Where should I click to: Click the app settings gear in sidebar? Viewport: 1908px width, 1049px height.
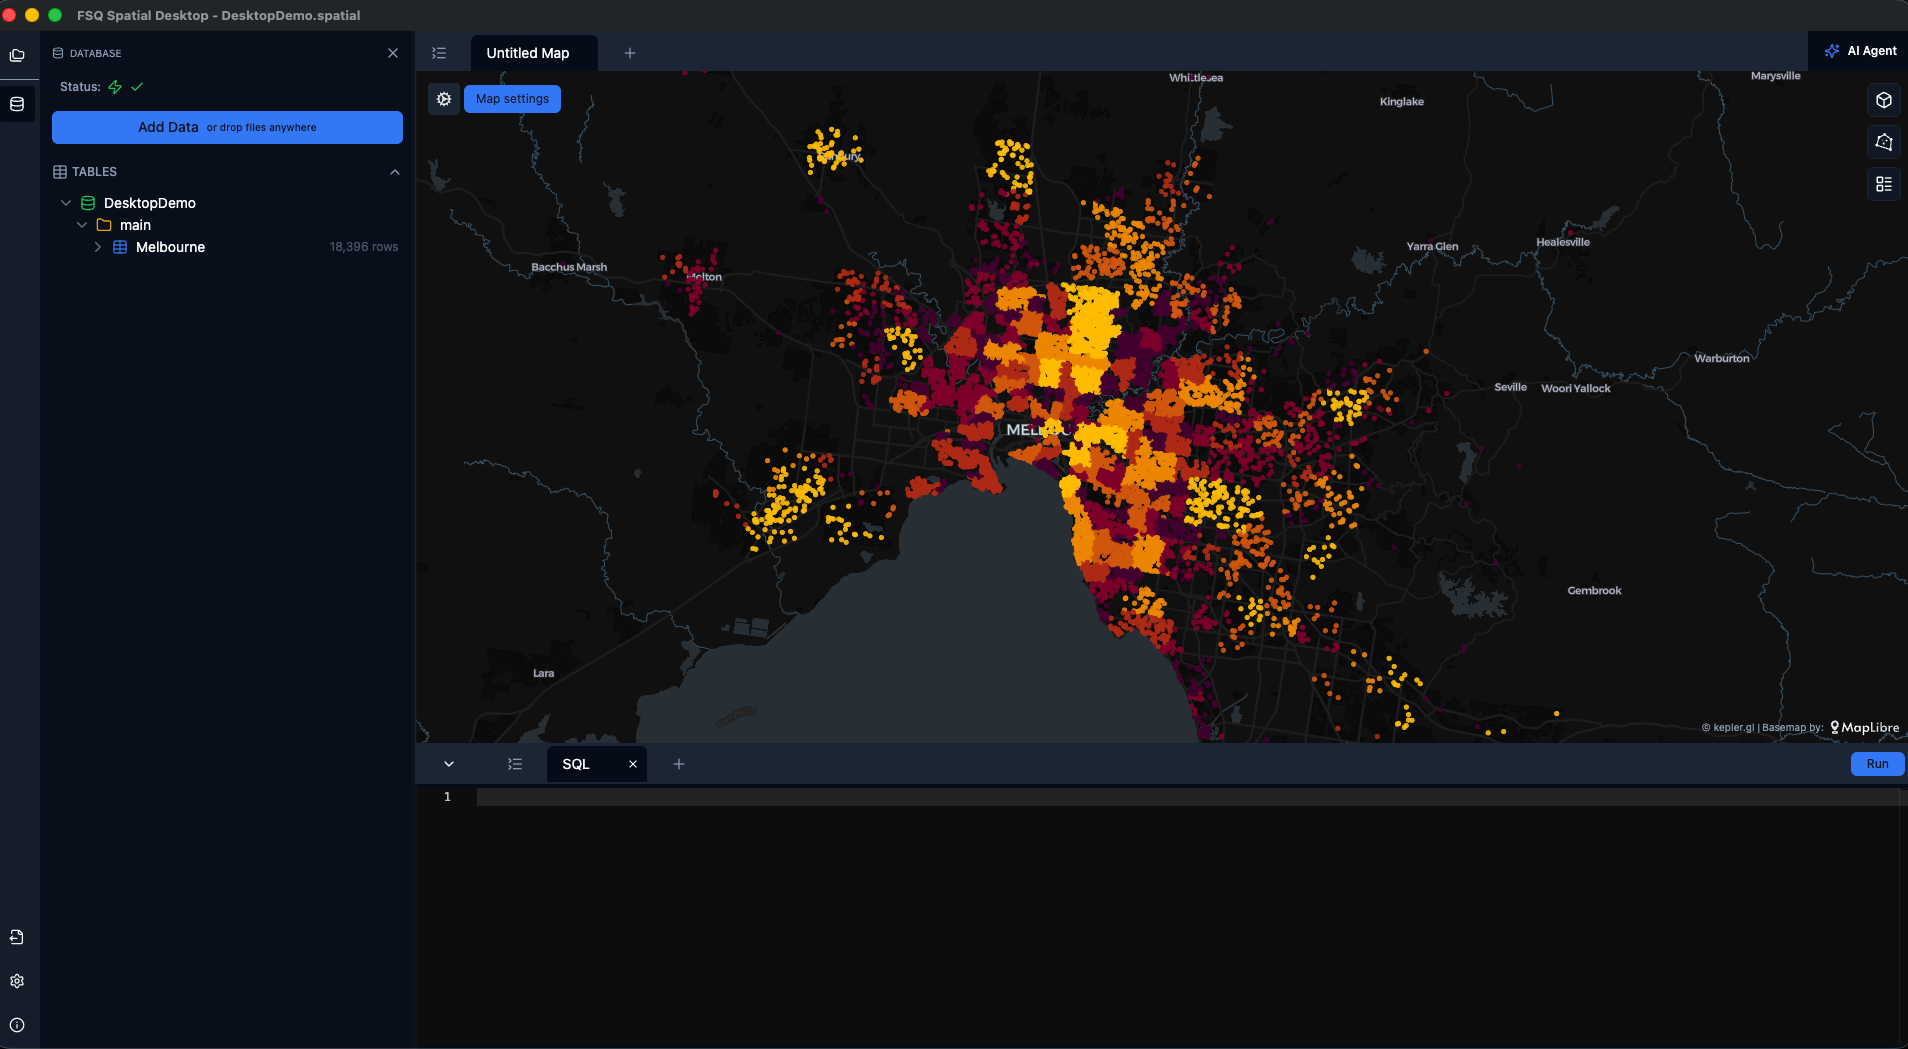point(17,981)
